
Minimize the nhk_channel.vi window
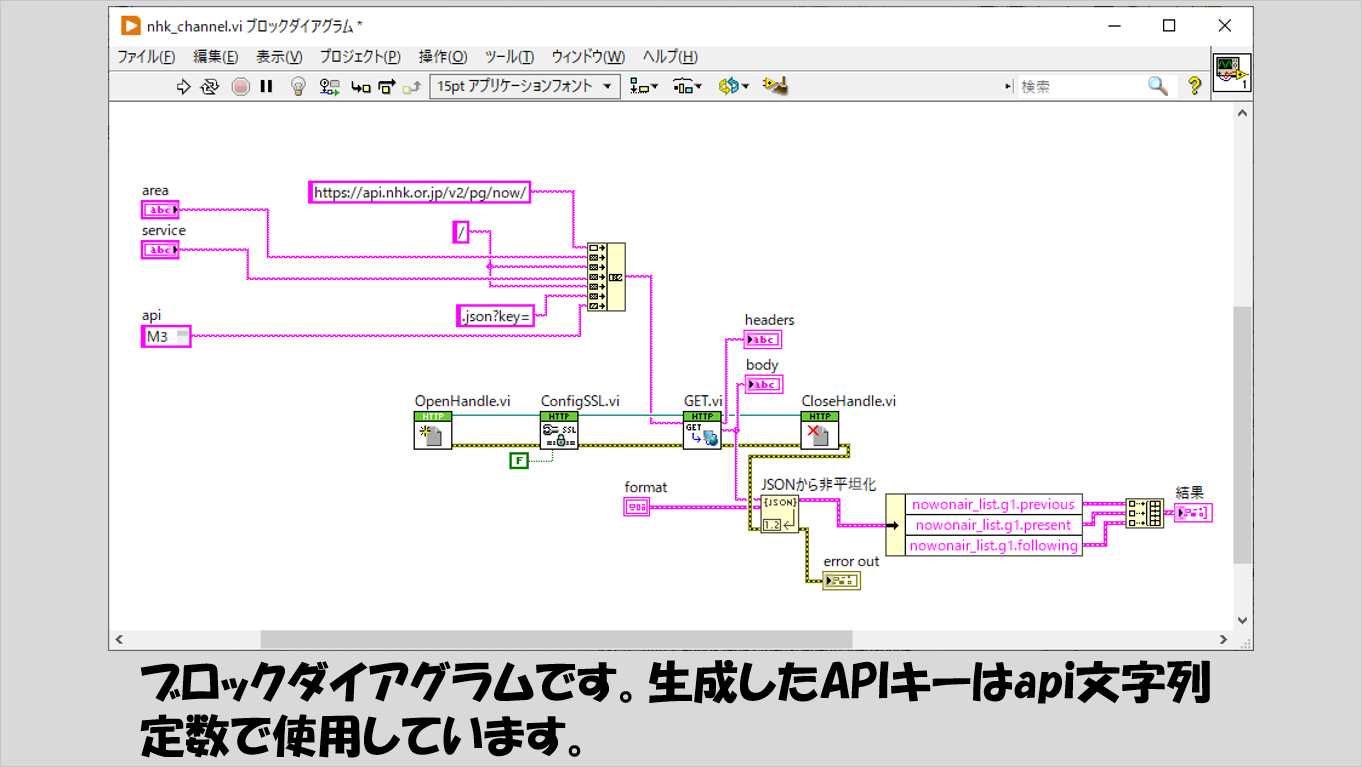(1113, 26)
